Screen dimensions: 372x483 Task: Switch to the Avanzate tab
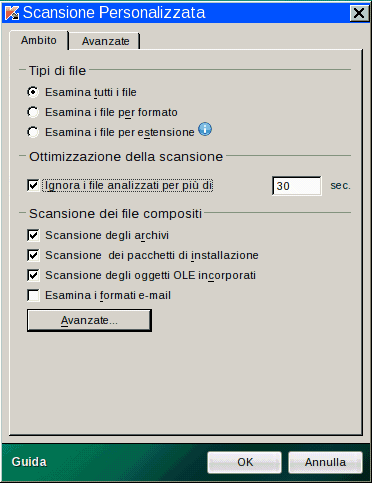tap(105, 41)
